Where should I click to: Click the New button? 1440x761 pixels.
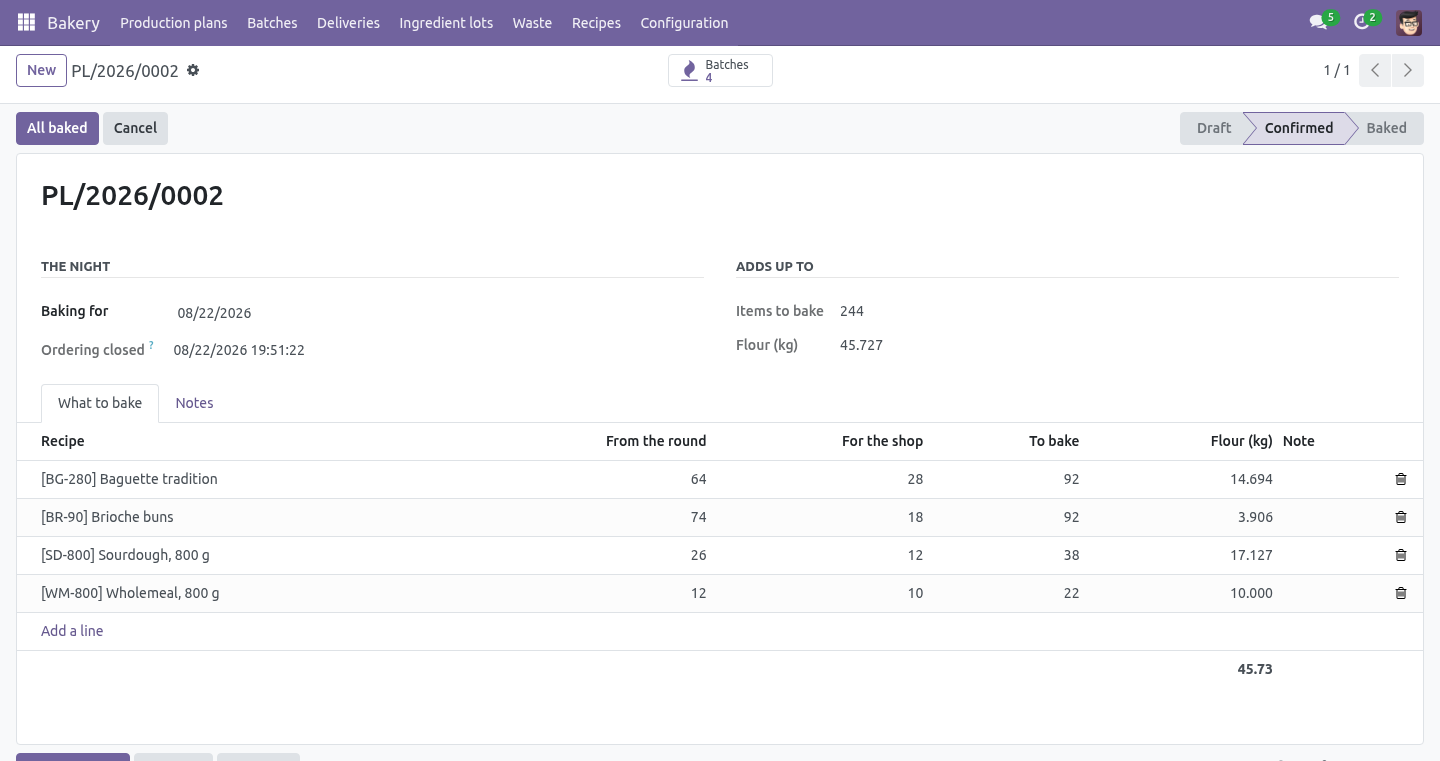click(x=41, y=70)
